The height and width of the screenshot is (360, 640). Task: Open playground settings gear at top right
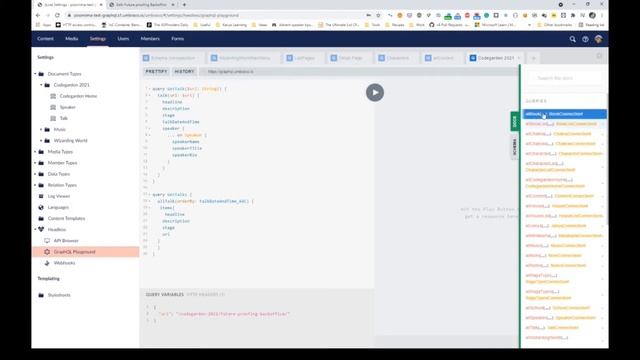599,56
